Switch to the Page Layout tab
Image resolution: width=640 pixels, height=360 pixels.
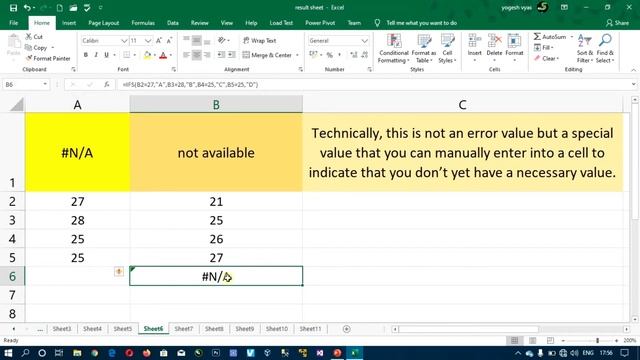(104, 23)
